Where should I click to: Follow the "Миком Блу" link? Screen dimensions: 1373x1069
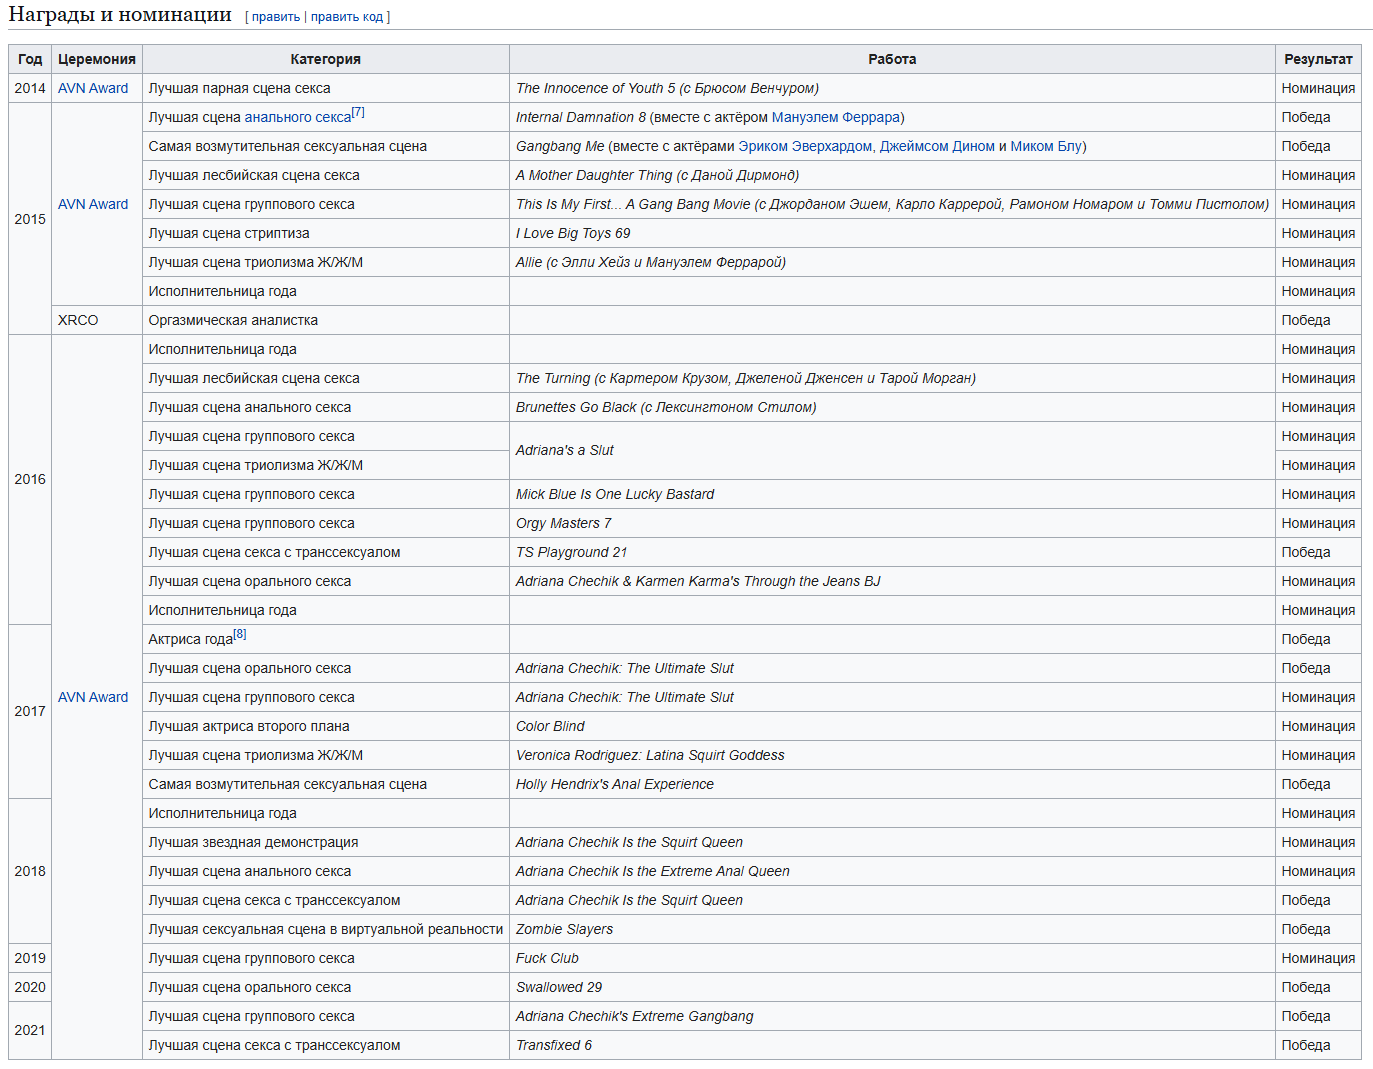(1046, 146)
